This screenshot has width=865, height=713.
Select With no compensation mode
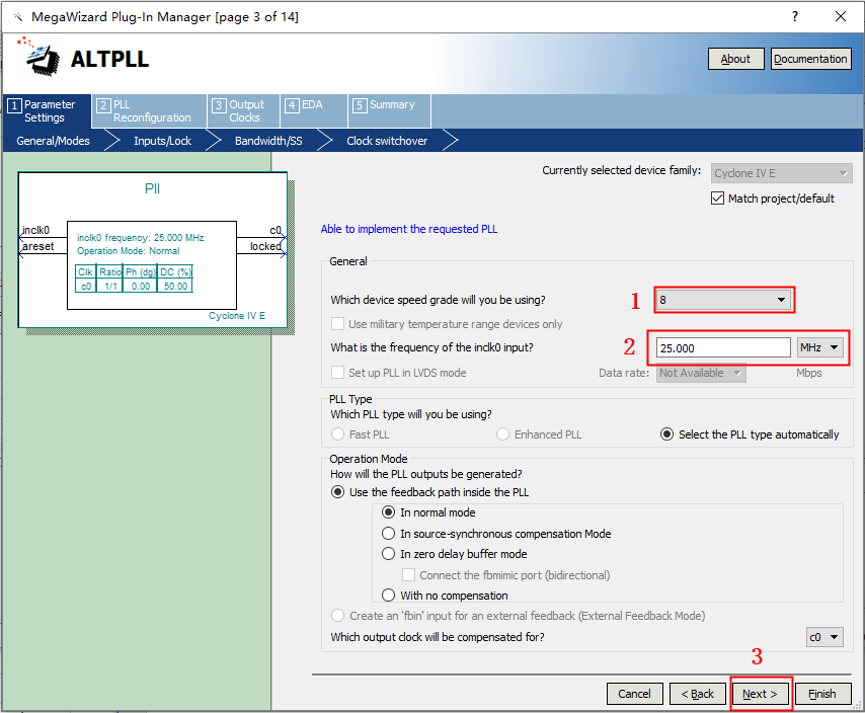(x=389, y=595)
